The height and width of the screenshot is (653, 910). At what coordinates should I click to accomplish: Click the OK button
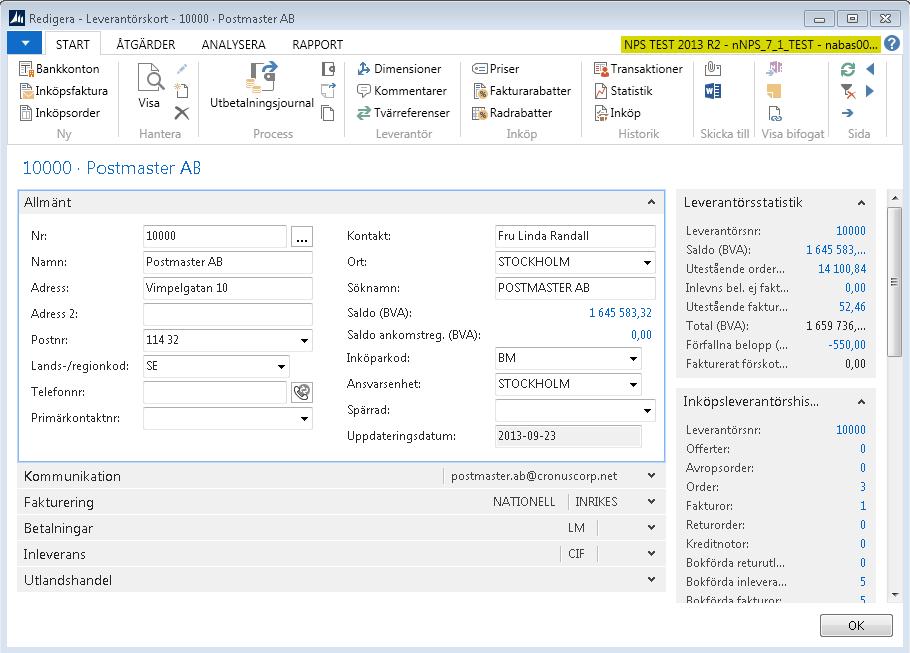(856, 625)
